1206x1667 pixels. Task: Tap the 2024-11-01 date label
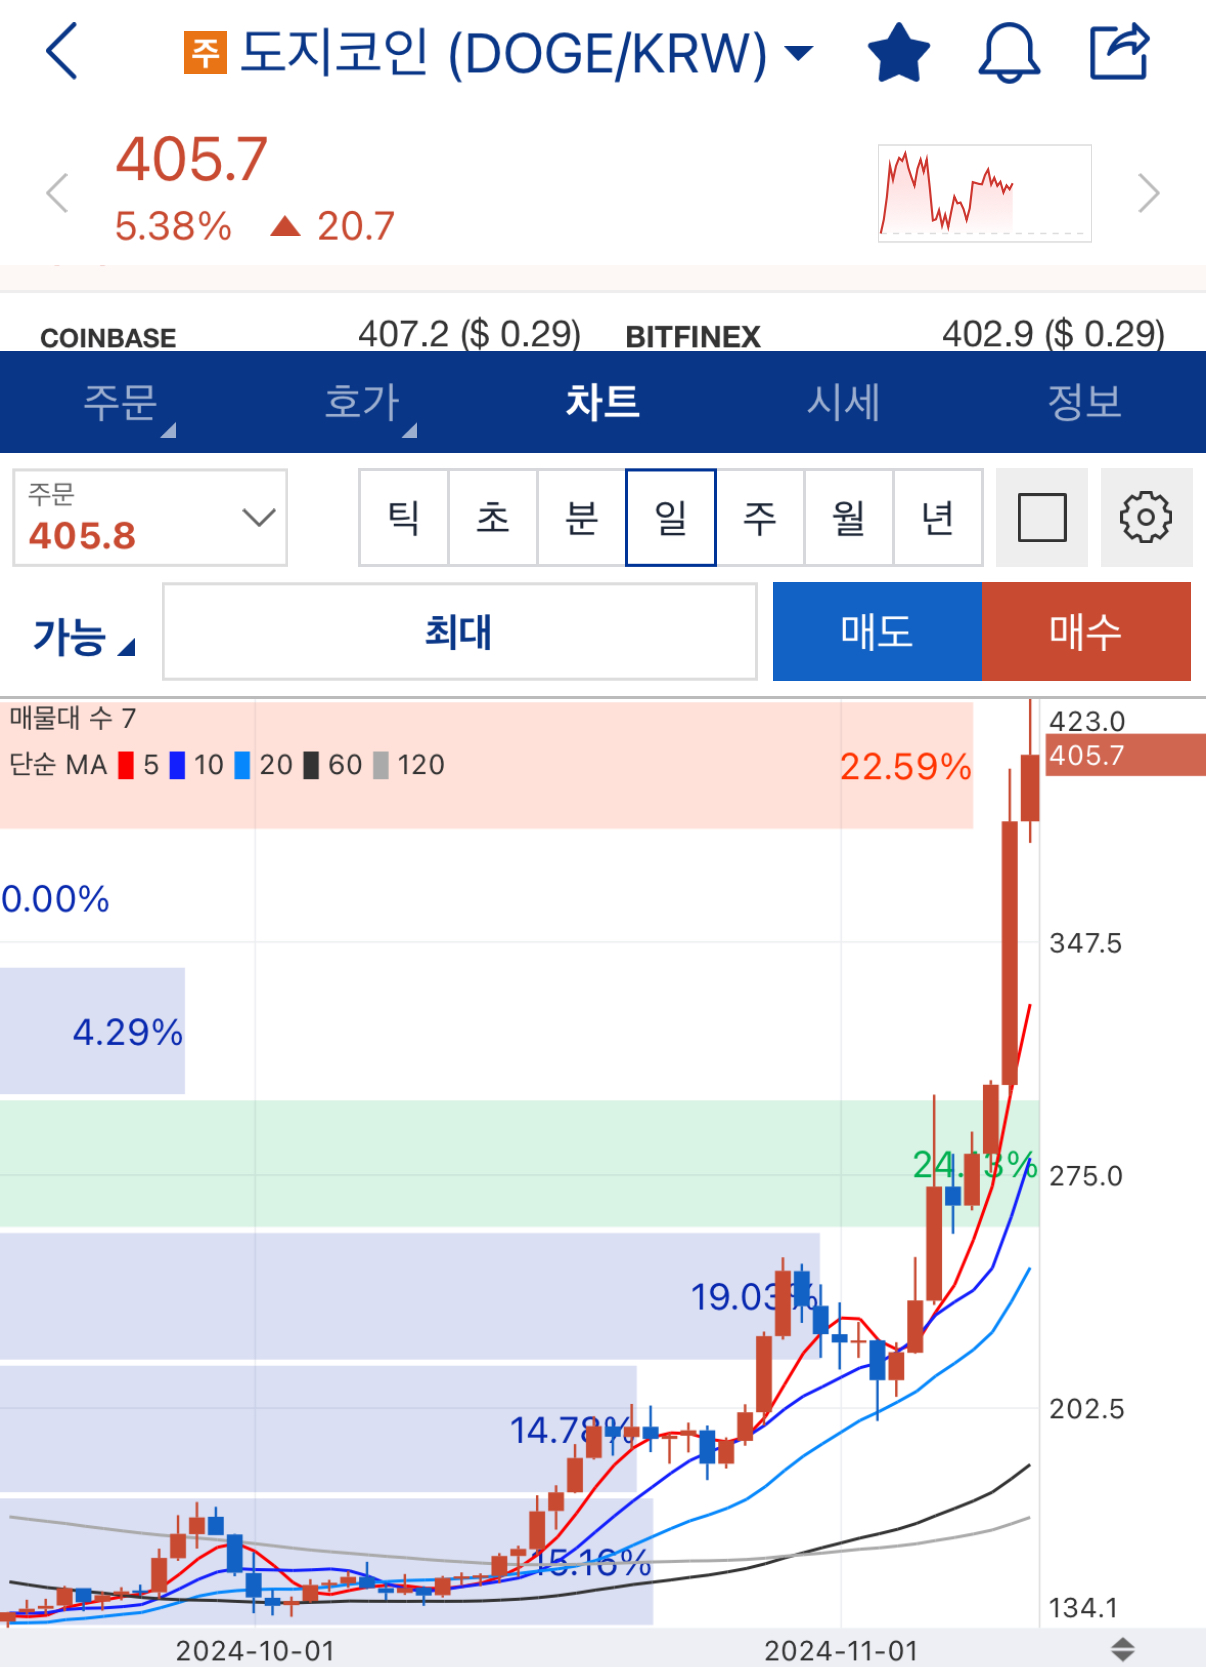pos(841,1650)
